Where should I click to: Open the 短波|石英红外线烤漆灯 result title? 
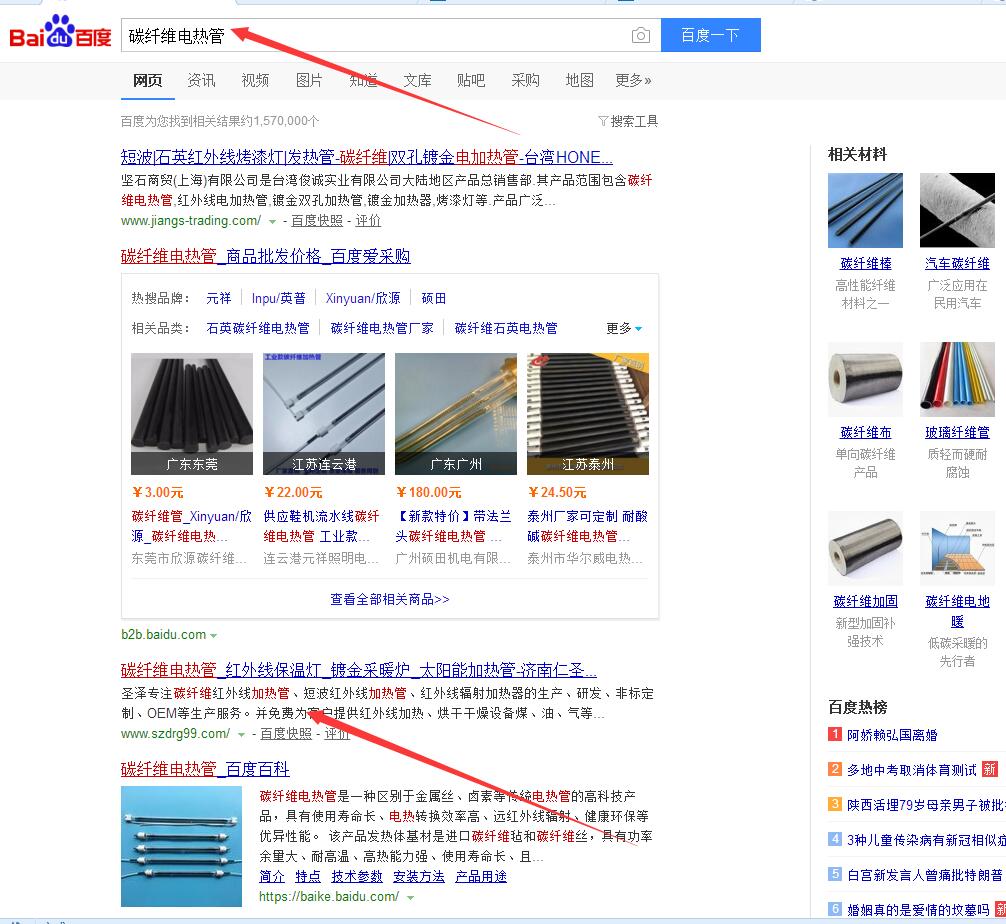pos(366,157)
